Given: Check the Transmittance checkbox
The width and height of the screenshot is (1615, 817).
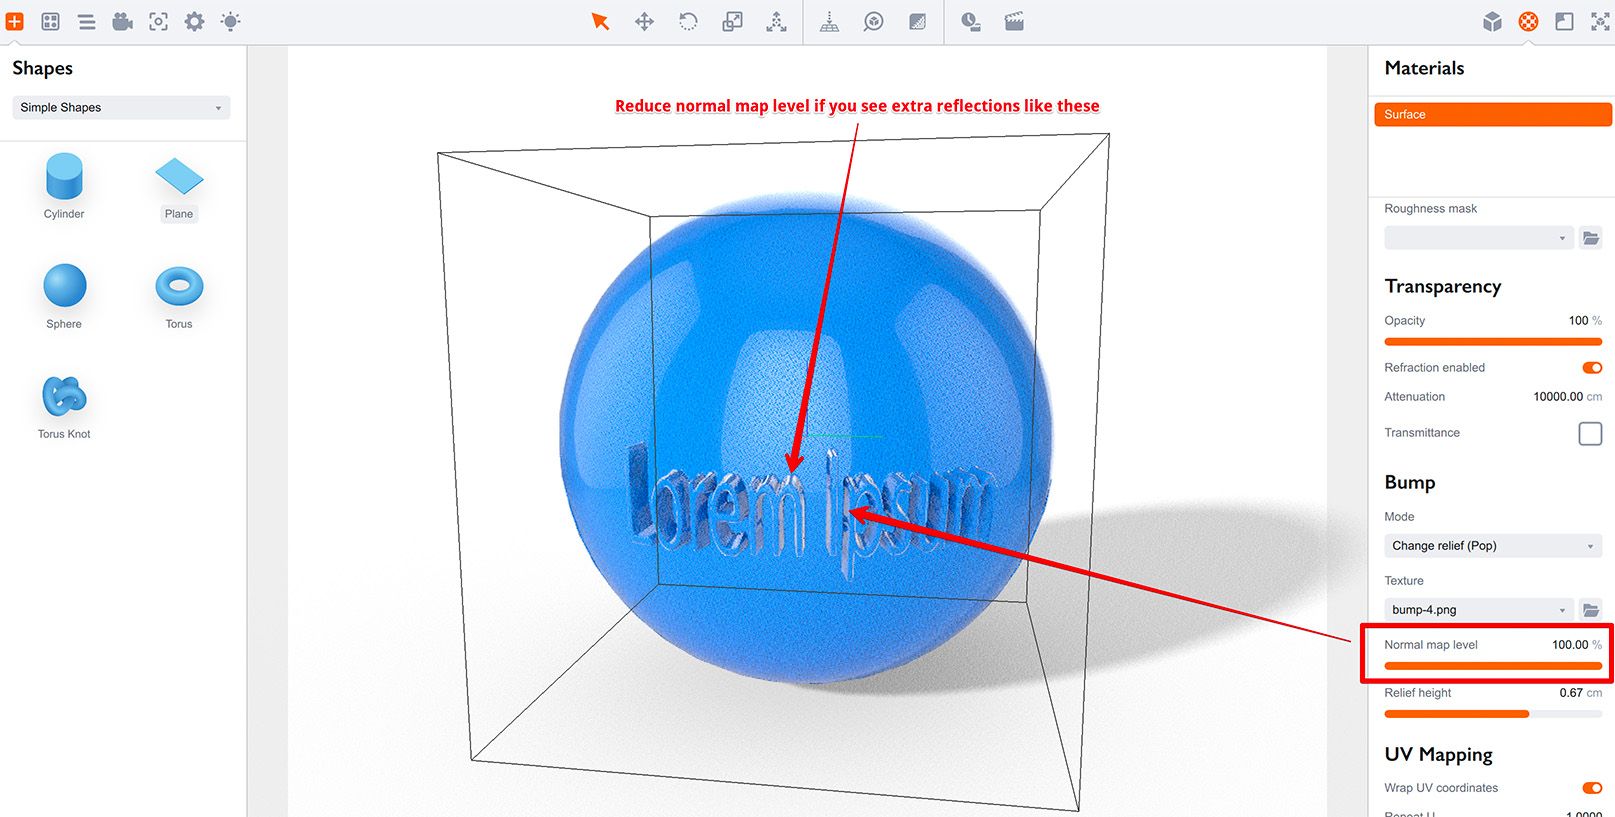Looking at the screenshot, I should (1589, 433).
